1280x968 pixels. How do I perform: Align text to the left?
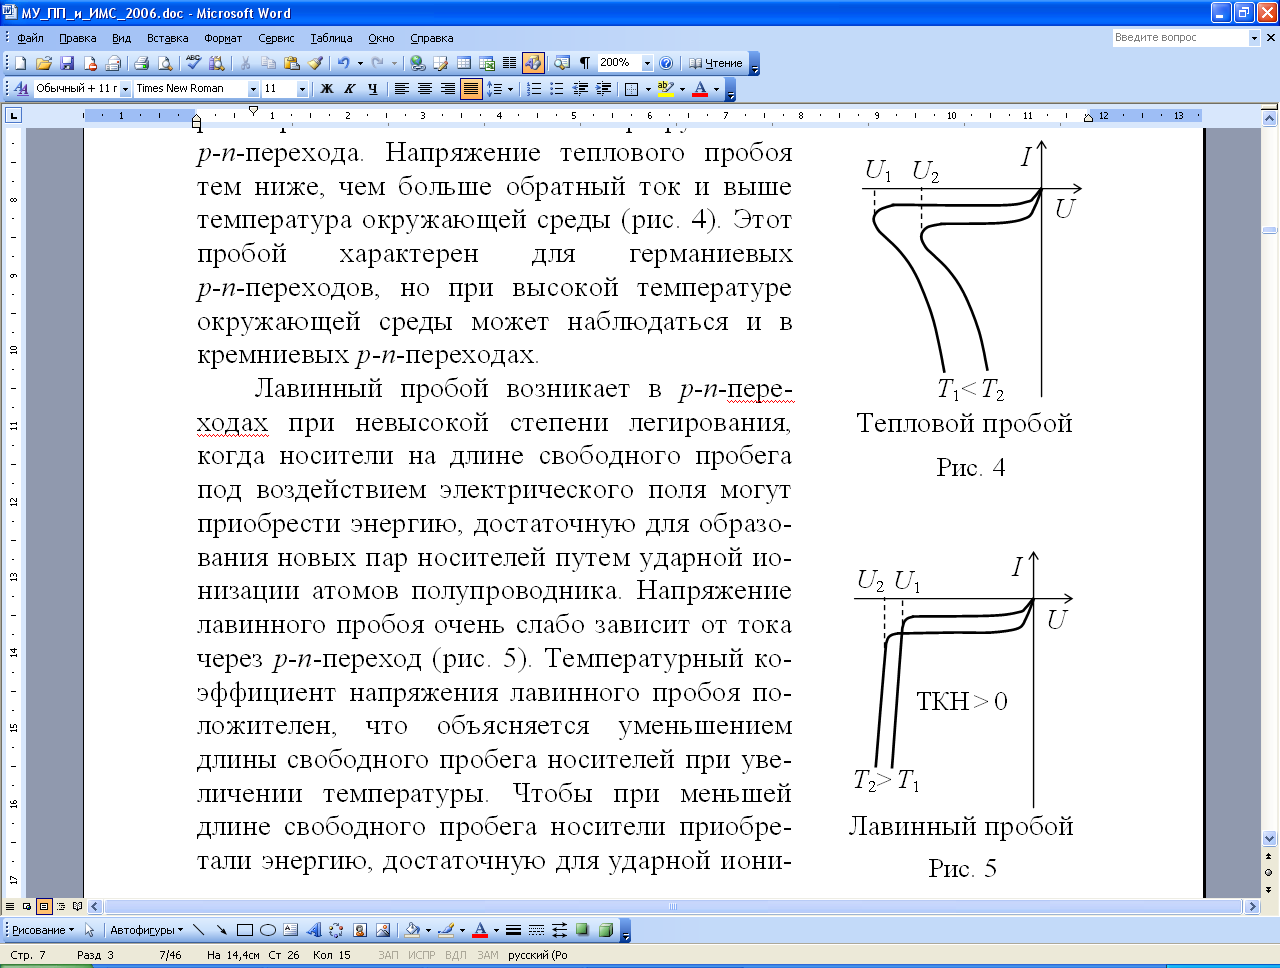[401, 89]
